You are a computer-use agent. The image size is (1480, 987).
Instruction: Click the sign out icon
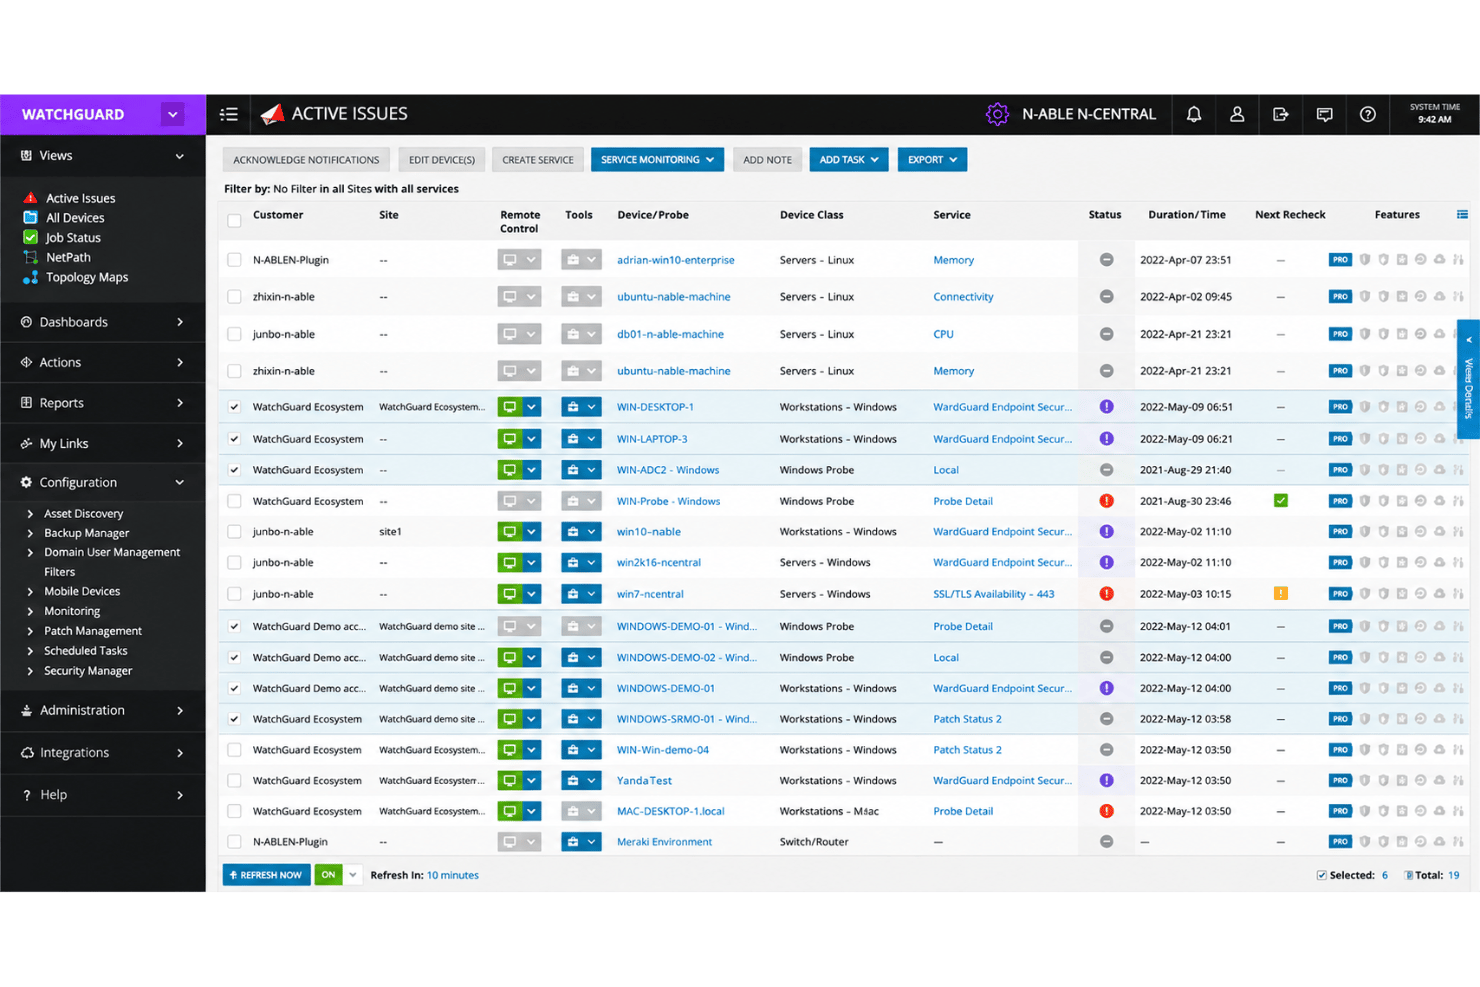pos(1280,114)
